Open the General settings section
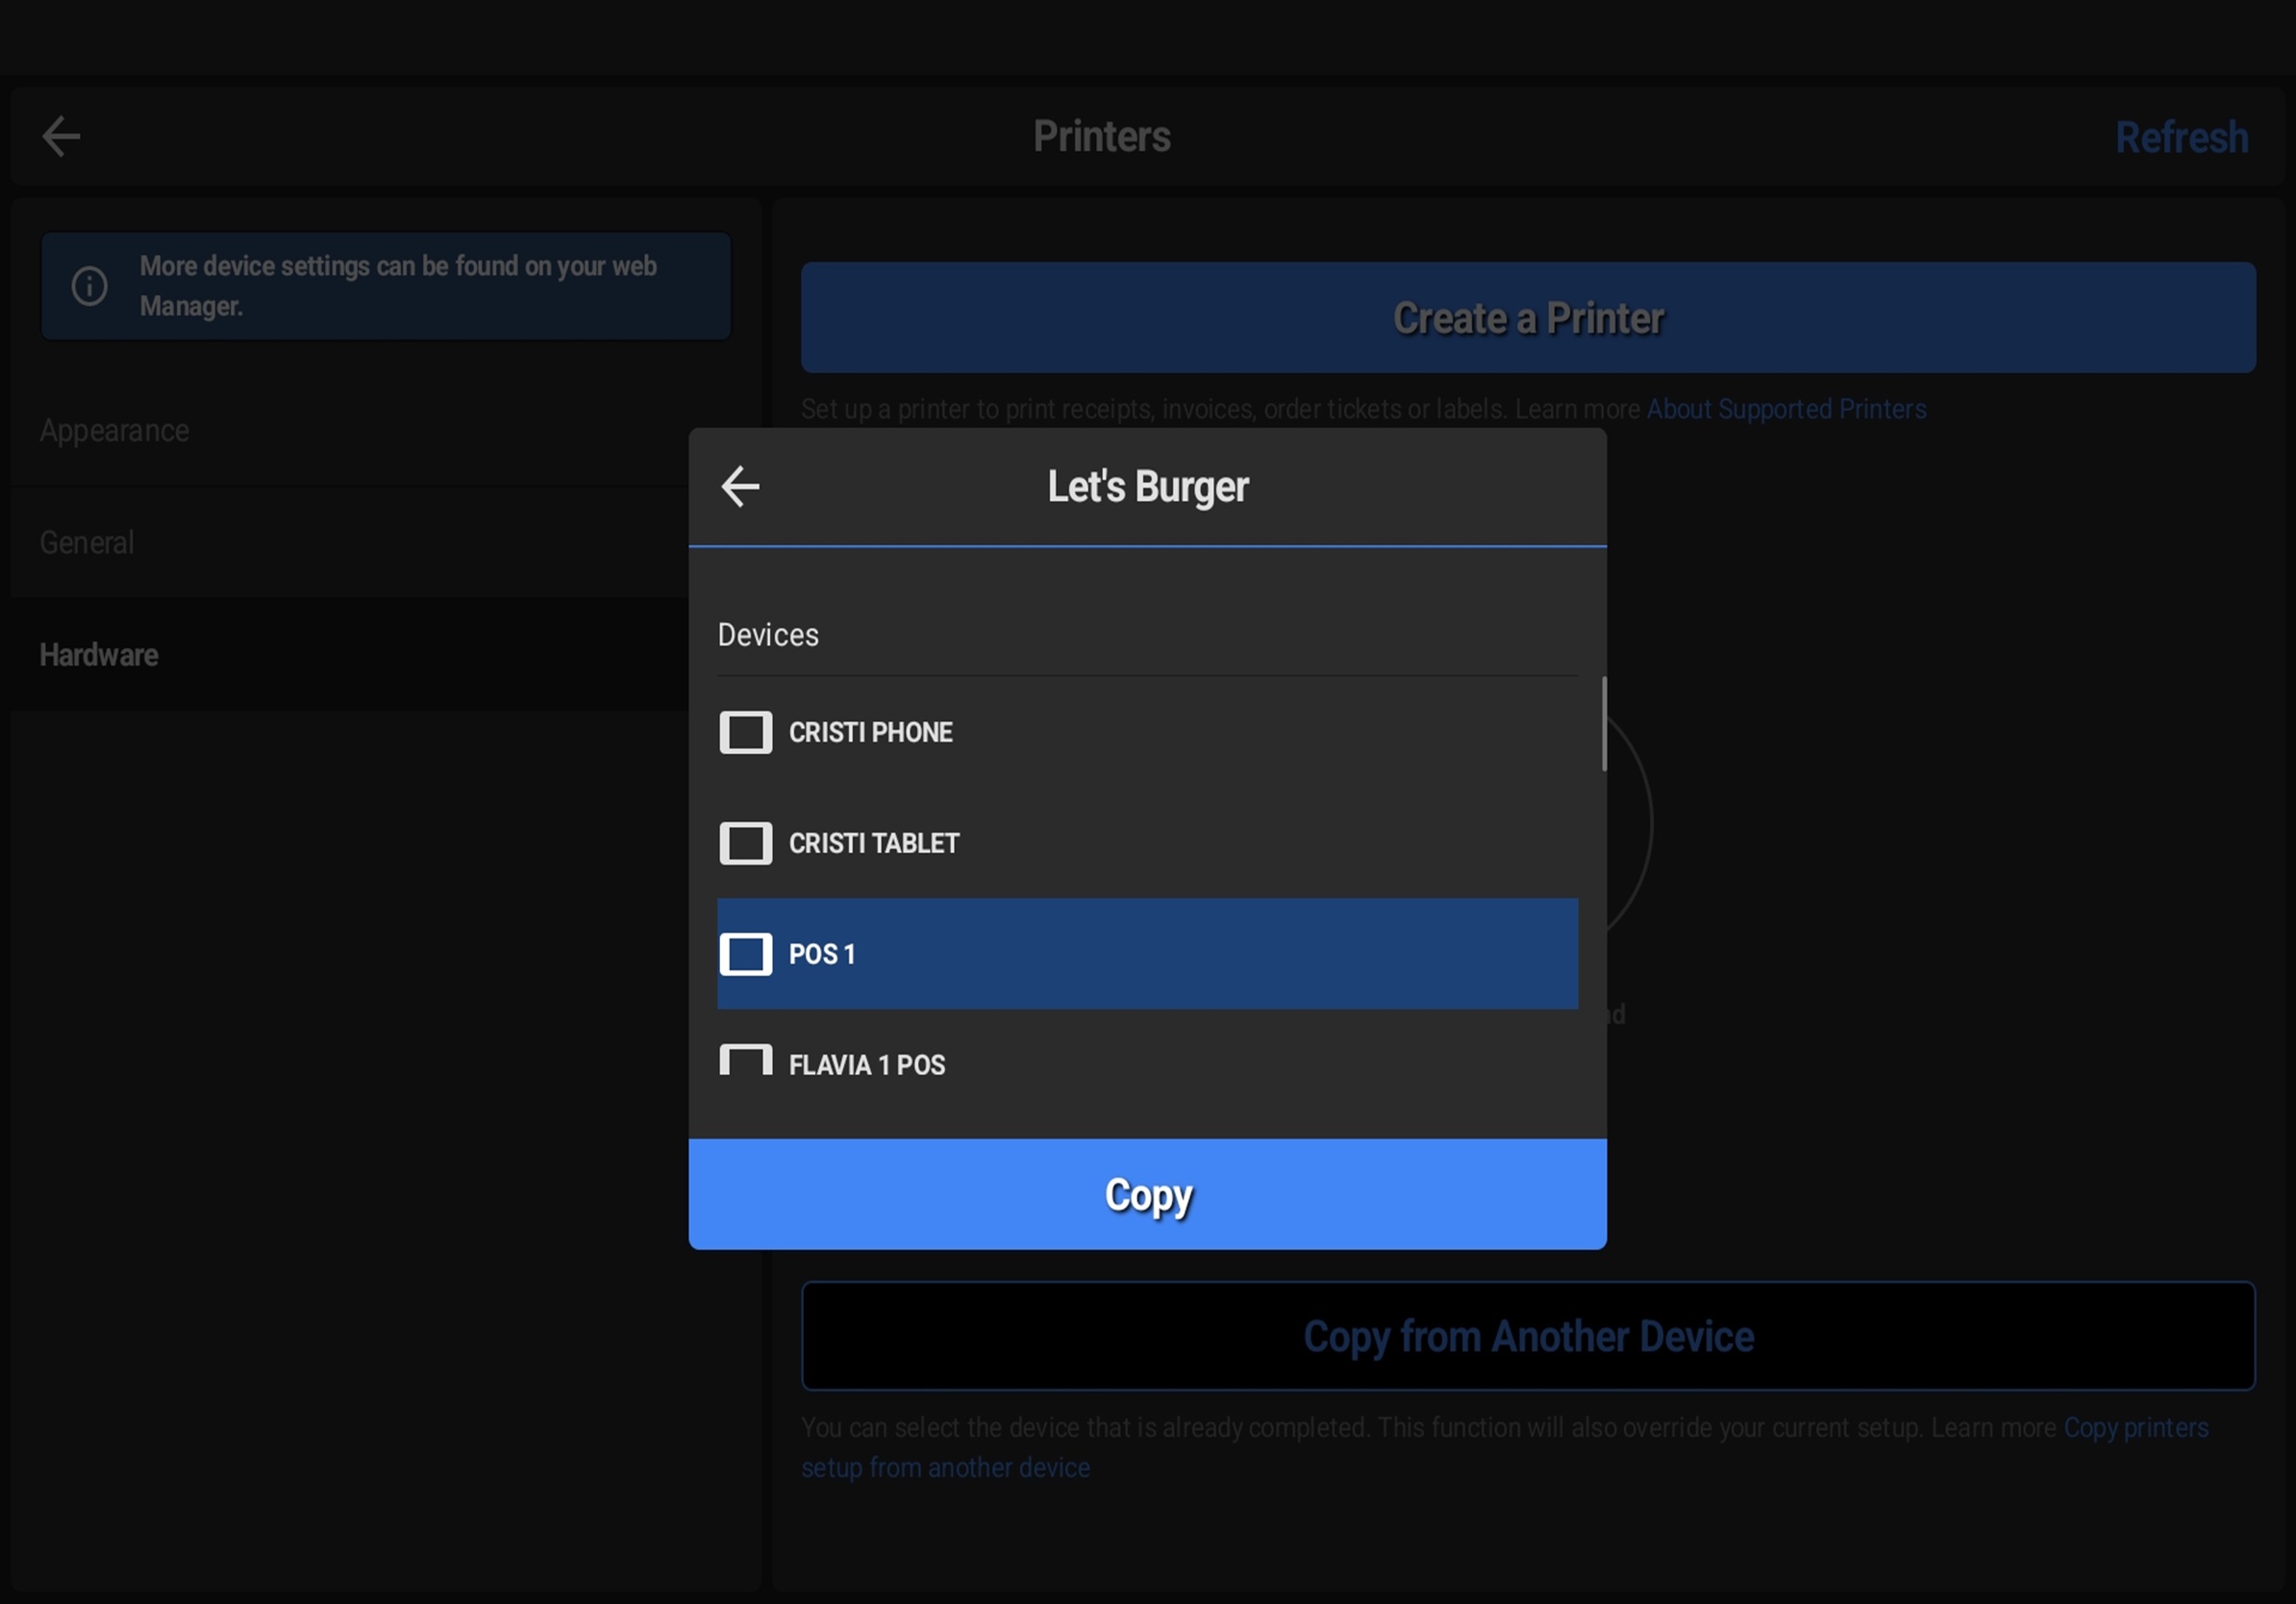Image resolution: width=2296 pixels, height=1604 pixels. (87, 543)
